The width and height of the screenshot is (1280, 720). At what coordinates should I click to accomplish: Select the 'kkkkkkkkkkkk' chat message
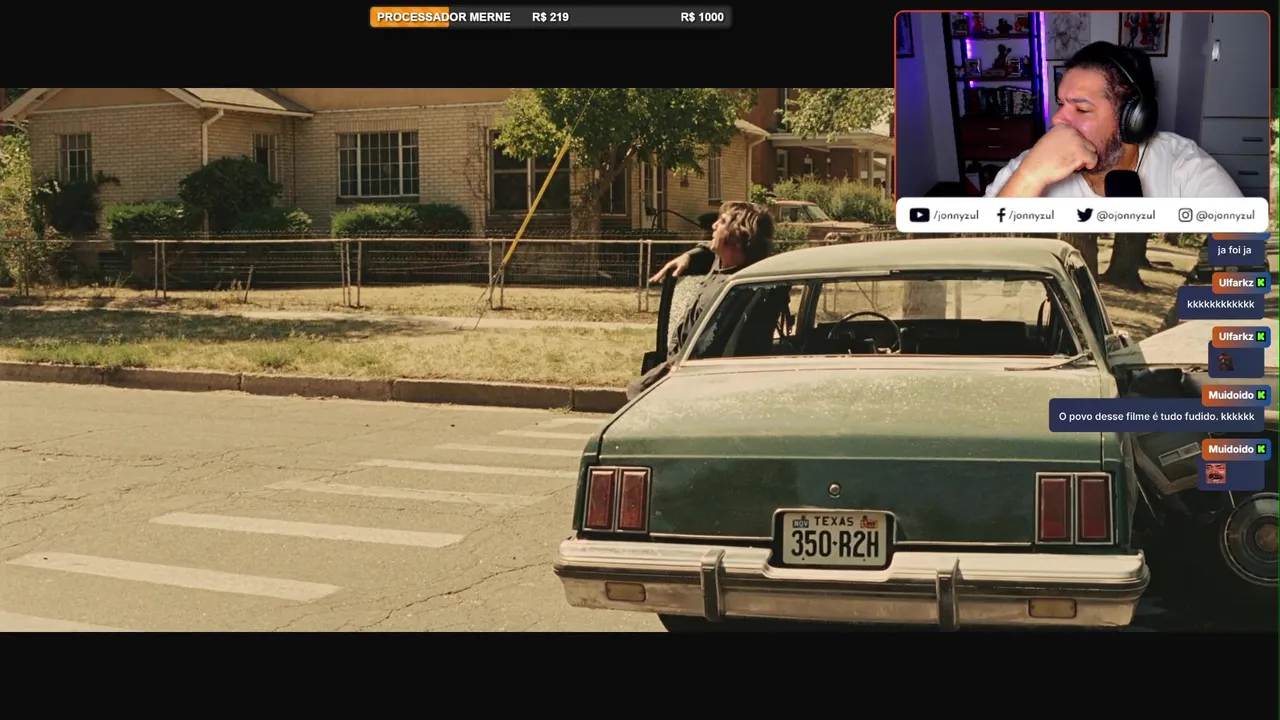pos(1221,304)
